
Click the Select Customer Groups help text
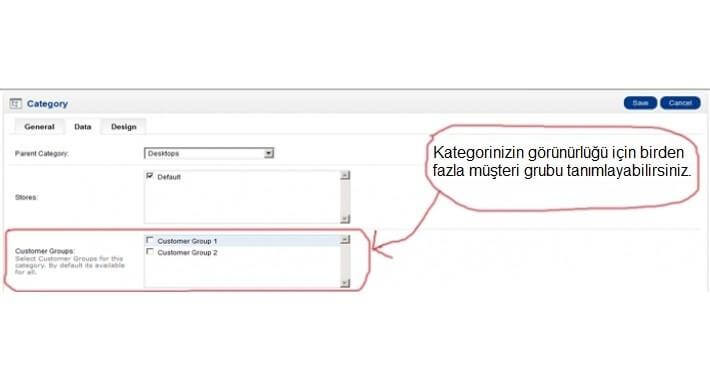70,265
